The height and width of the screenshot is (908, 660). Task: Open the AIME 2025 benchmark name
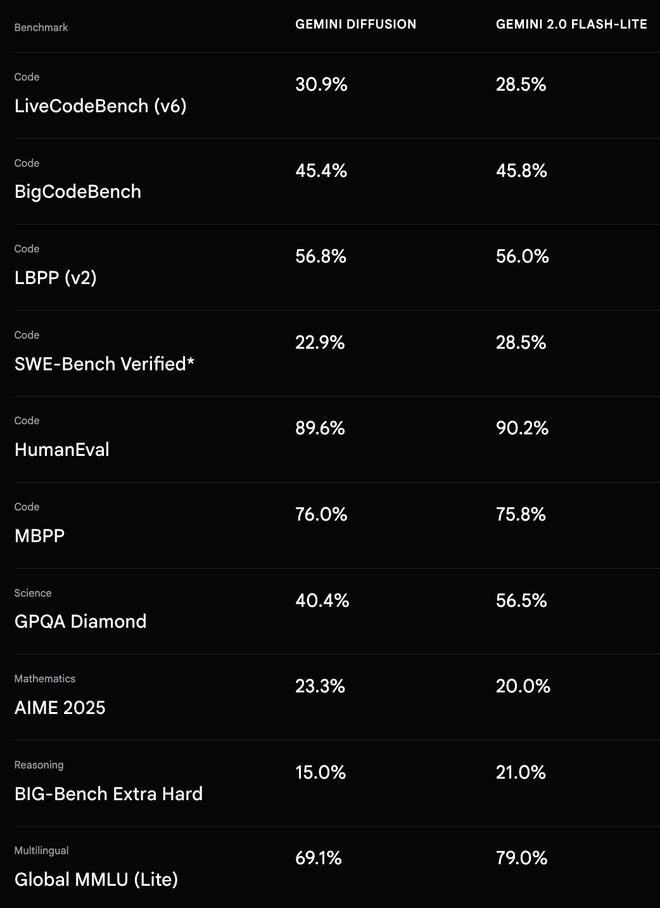coord(60,708)
